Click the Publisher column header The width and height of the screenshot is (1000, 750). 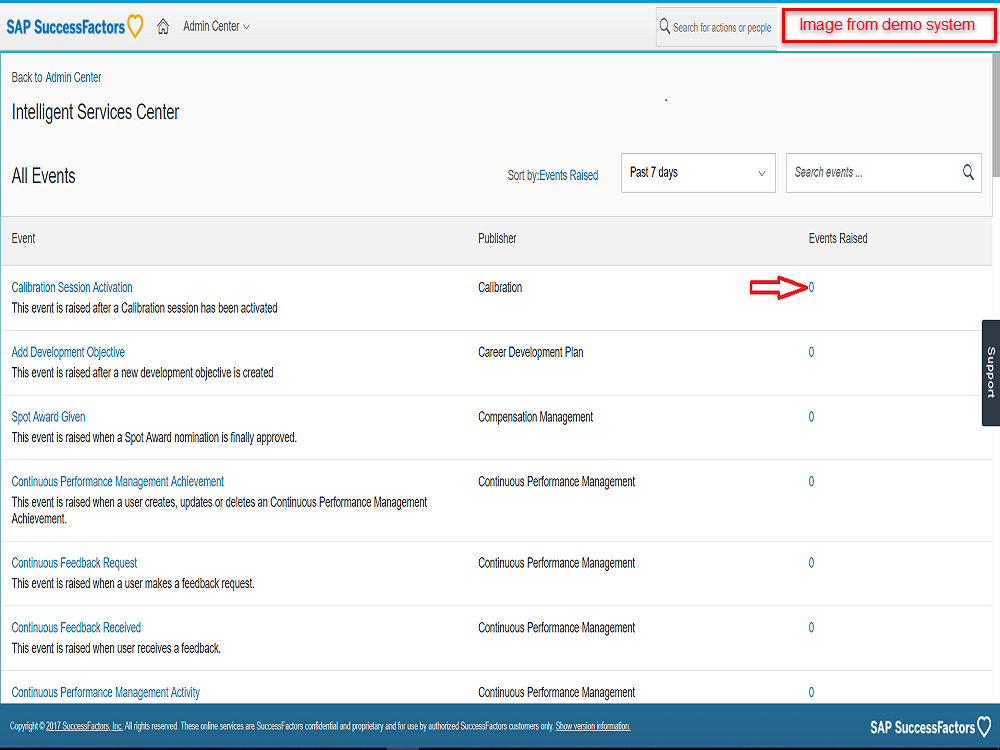pos(497,239)
